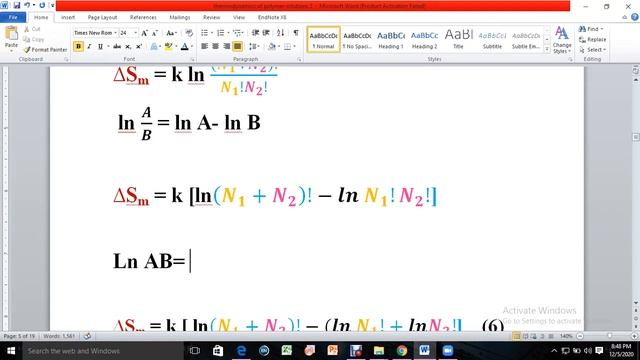
Task: Open the Font dialog launcher
Action: click(x=192, y=60)
